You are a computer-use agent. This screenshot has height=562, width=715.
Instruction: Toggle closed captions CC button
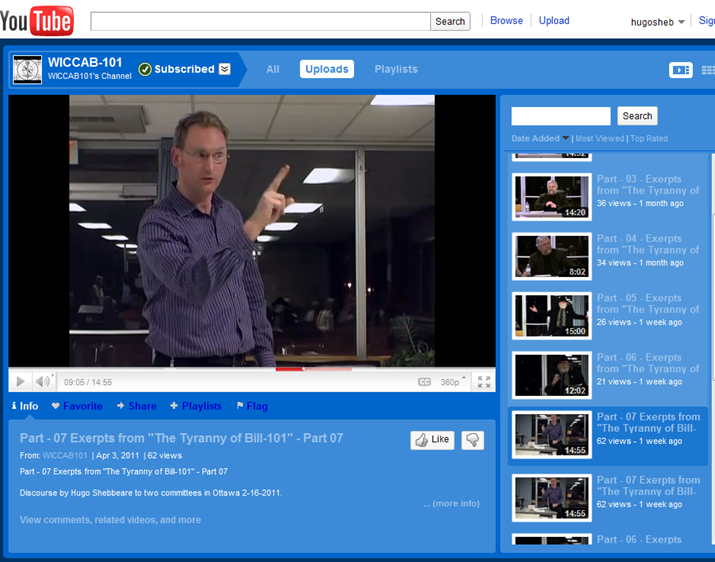click(425, 382)
